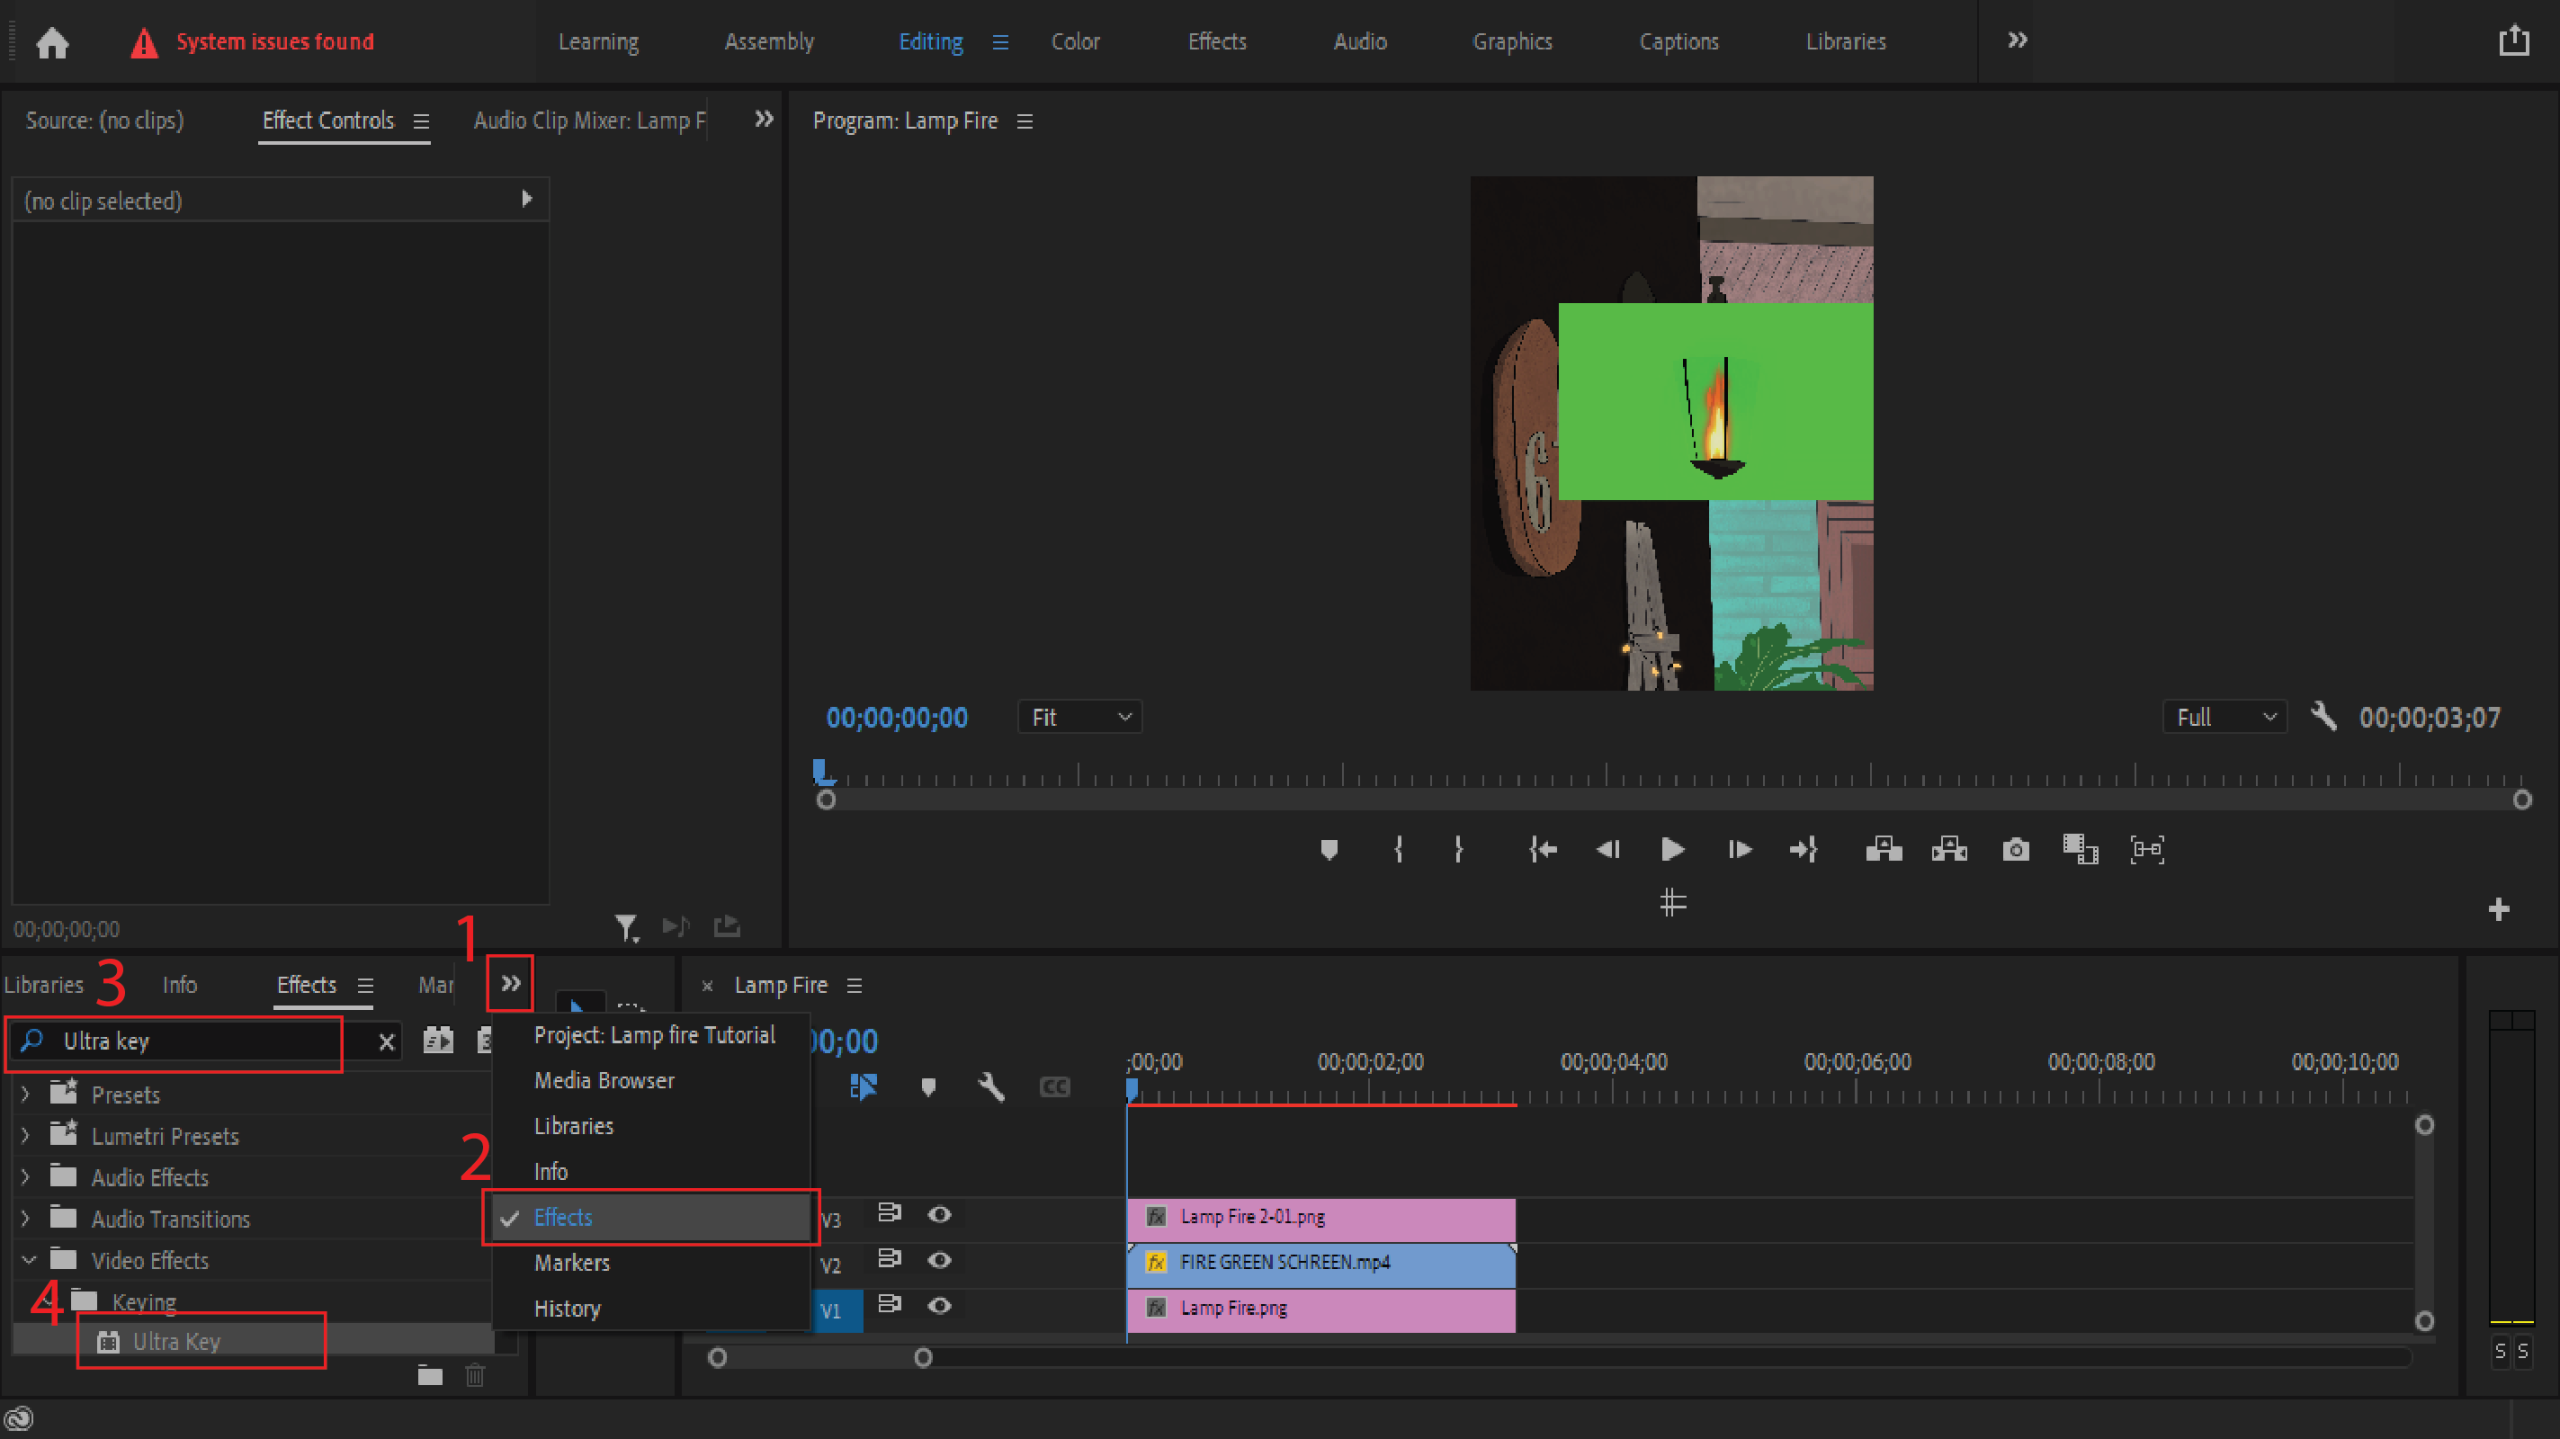Screen dimensions: 2560x1439
Task: Toggle V1 track eye visibility
Action: coord(939,1306)
